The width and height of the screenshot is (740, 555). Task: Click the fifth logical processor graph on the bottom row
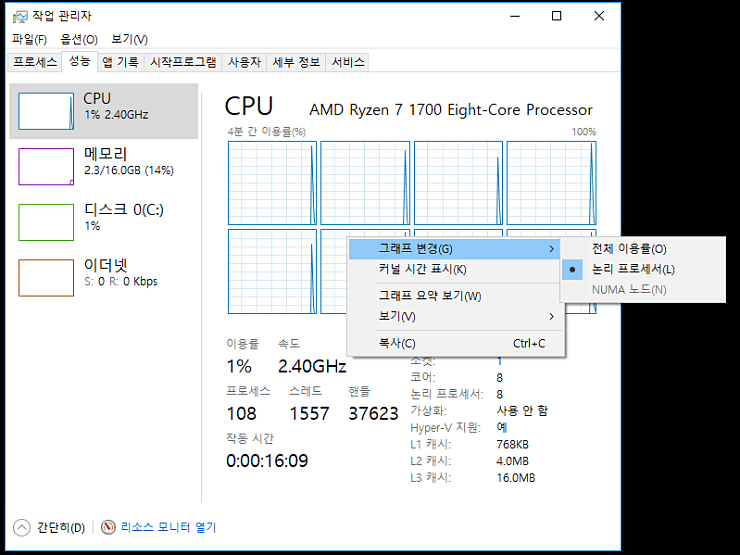272,271
